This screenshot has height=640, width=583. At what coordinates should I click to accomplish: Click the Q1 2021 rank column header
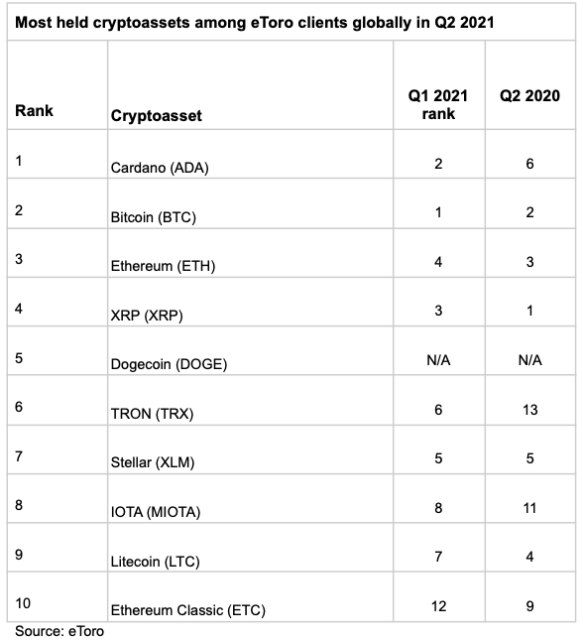[x=438, y=104]
